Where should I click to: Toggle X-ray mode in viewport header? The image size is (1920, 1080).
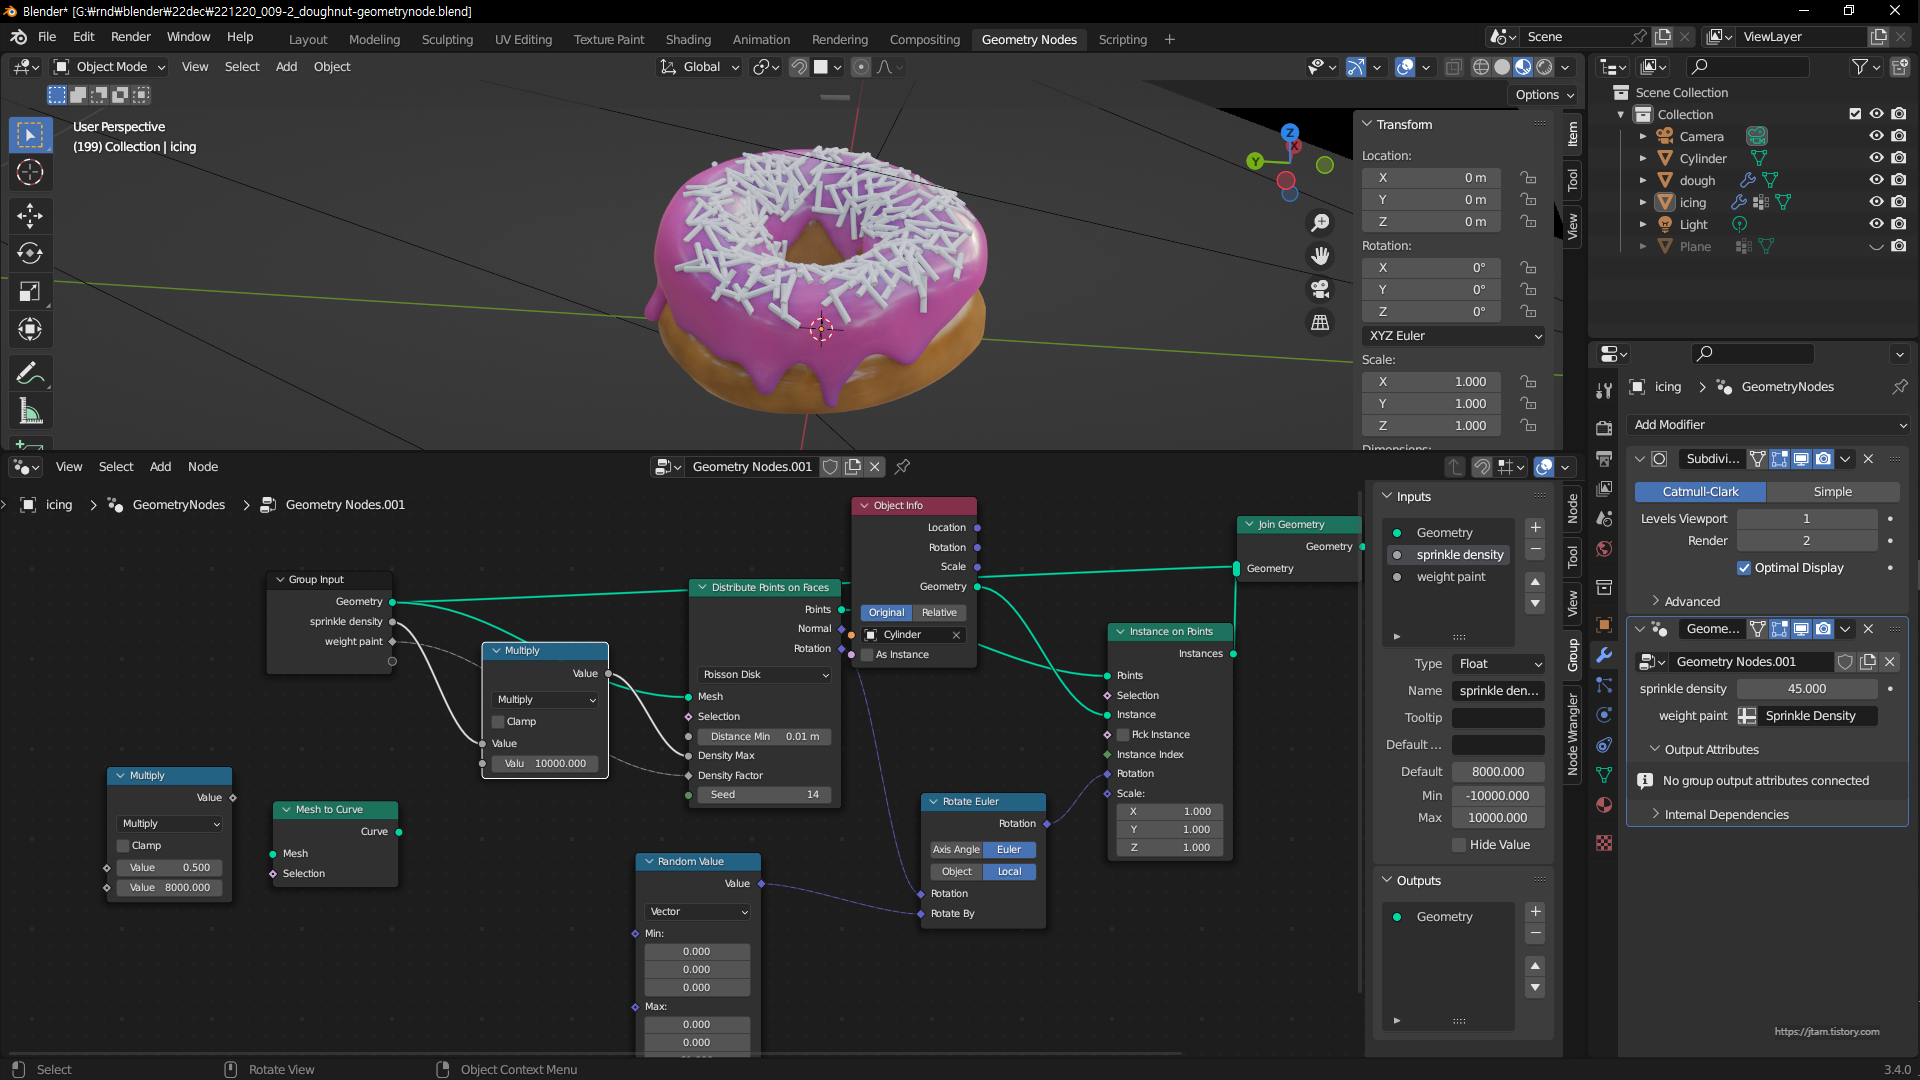click(x=1453, y=67)
